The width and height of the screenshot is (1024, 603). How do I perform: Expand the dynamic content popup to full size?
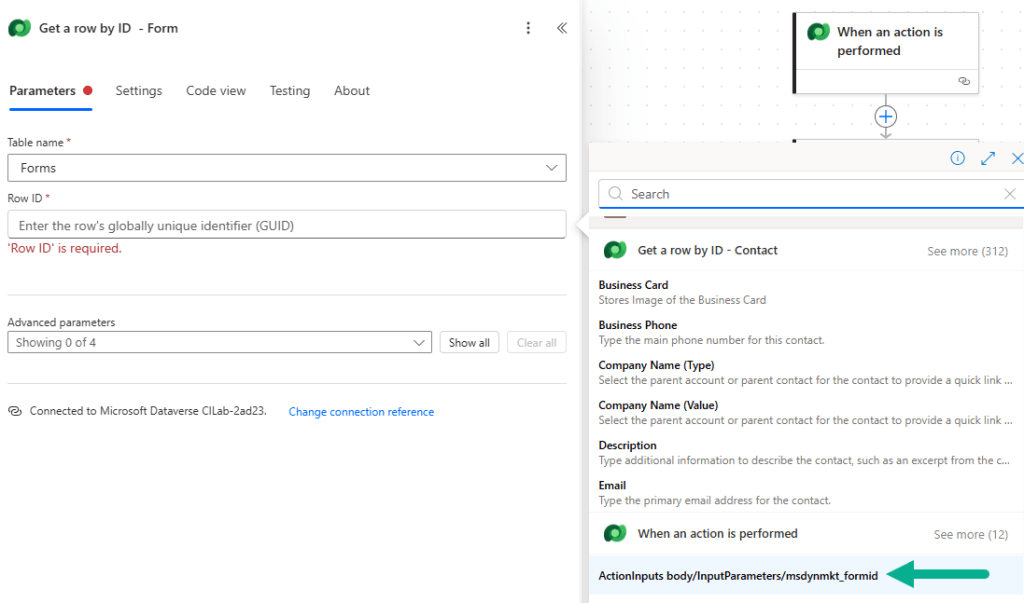988,158
